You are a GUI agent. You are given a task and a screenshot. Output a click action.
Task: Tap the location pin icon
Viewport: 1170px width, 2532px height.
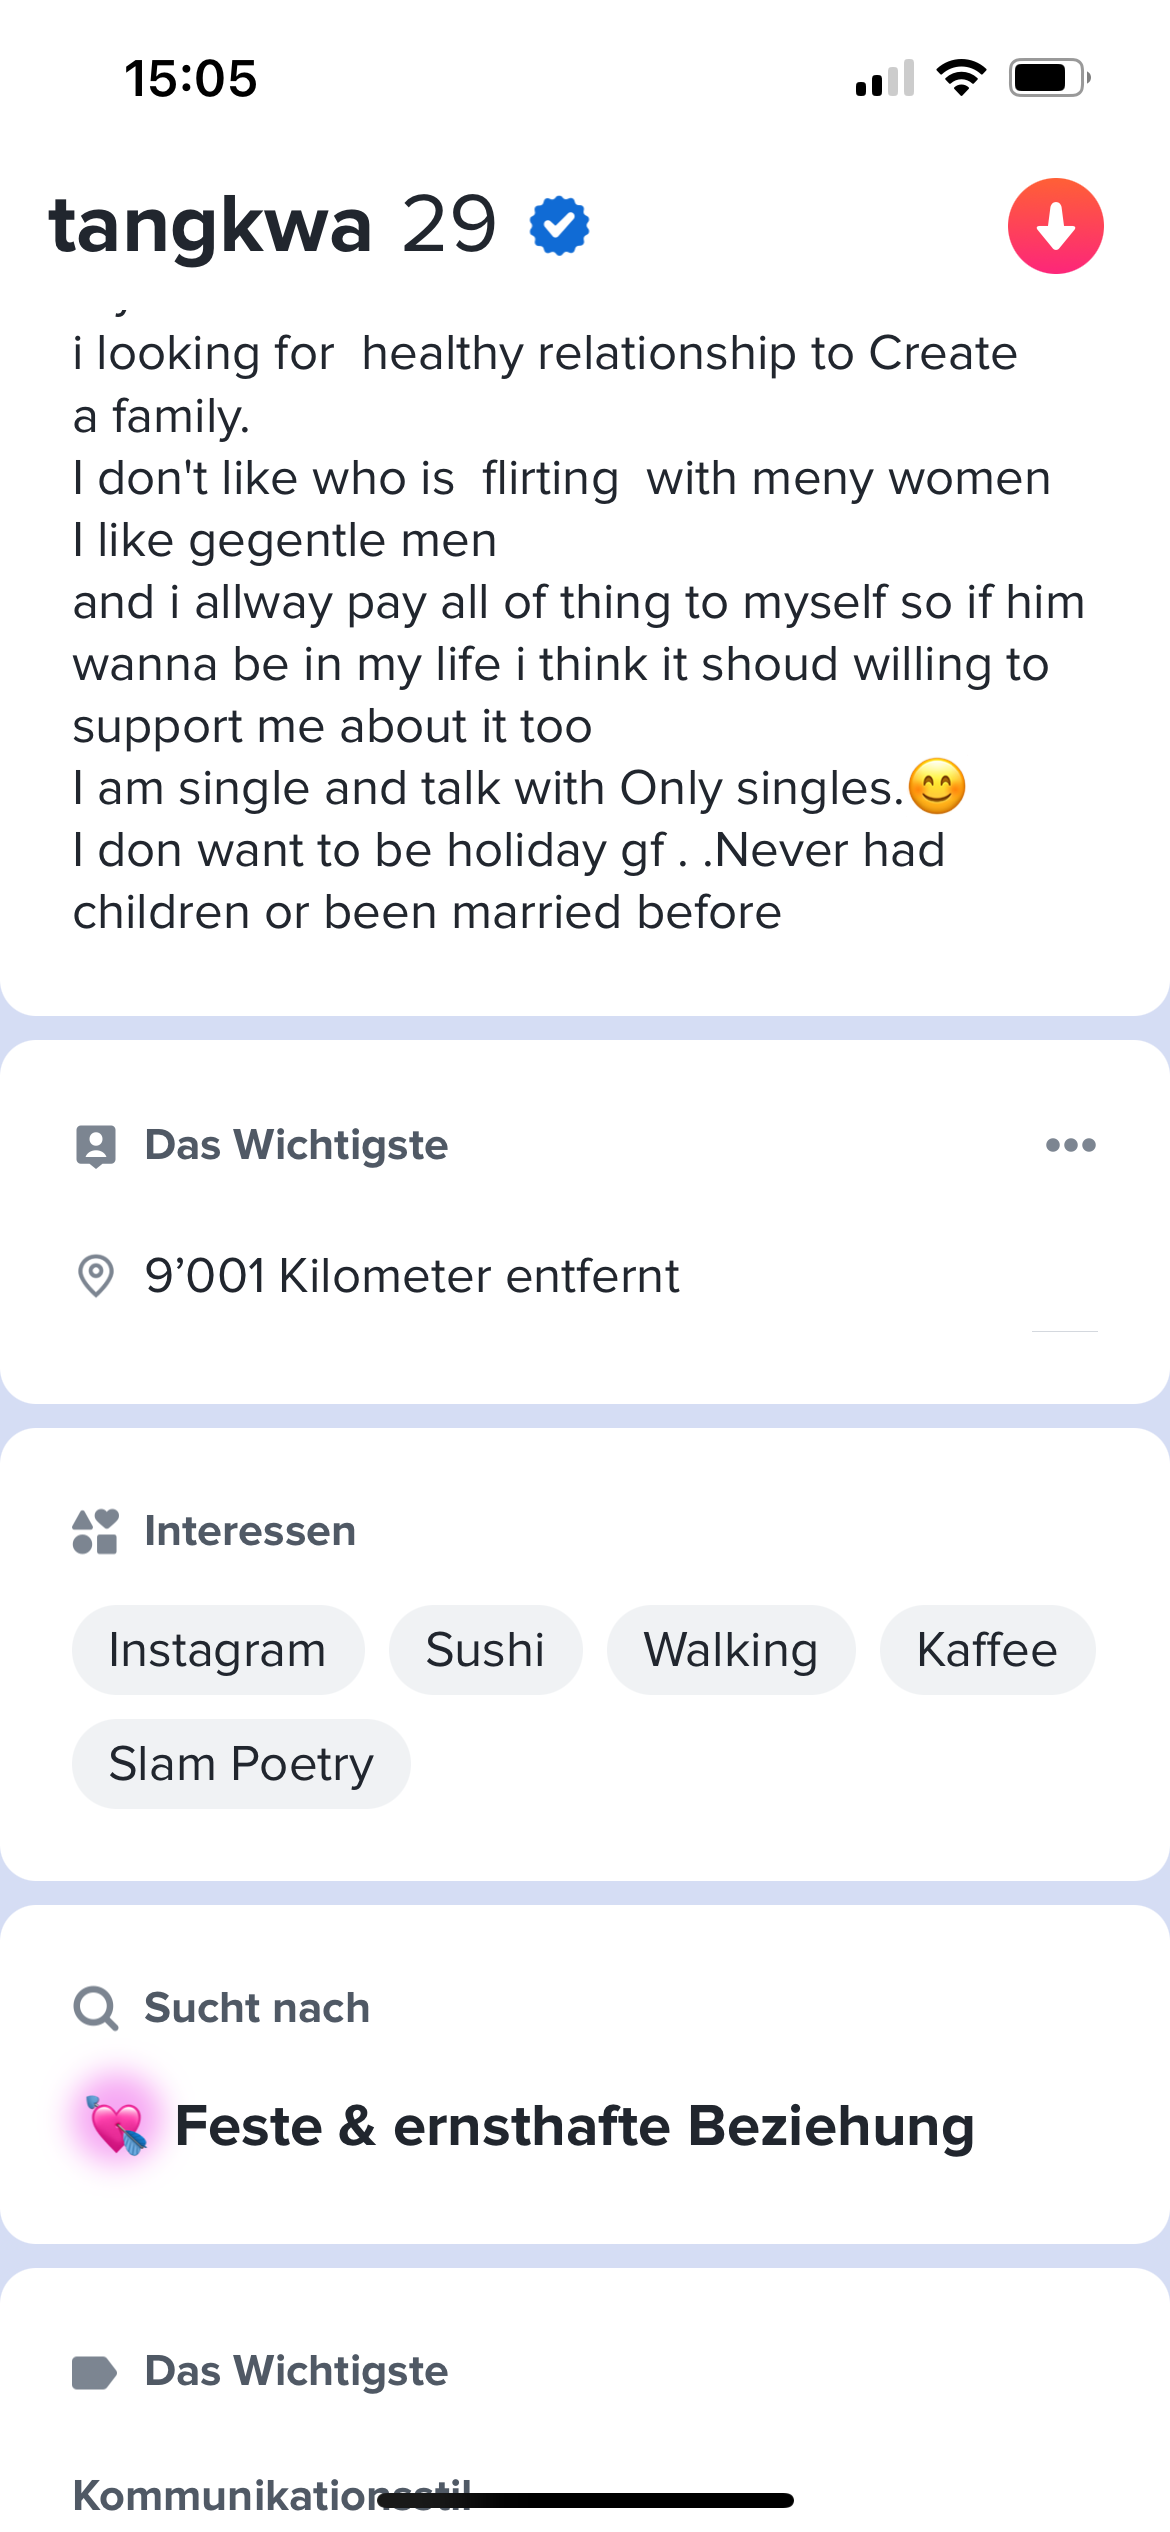96,1276
